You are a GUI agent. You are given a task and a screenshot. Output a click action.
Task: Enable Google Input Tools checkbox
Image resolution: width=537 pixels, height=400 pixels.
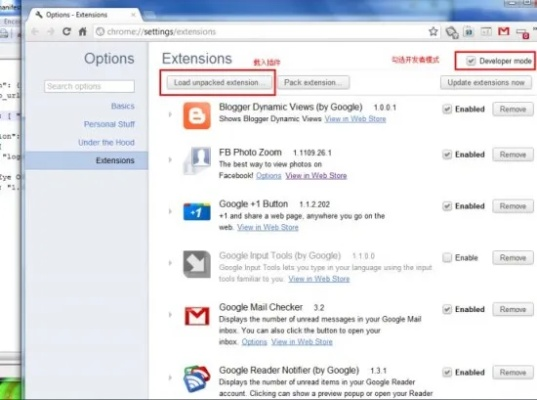coord(447,258)
